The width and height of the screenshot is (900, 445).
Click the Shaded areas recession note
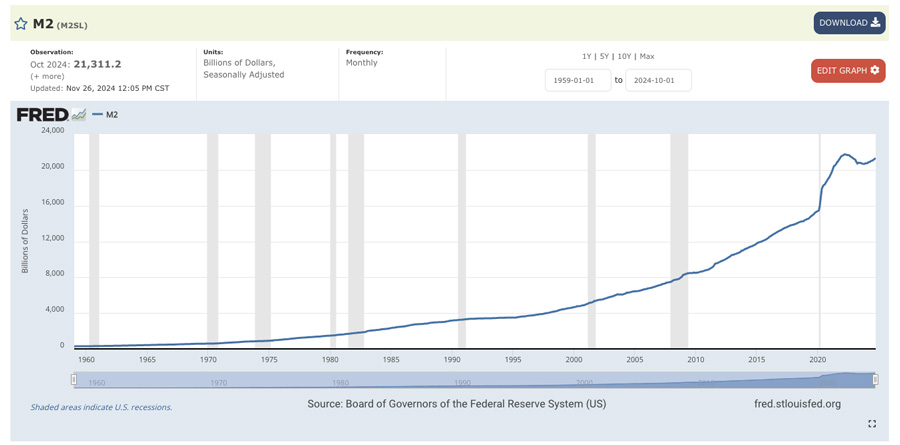point(101,407)
